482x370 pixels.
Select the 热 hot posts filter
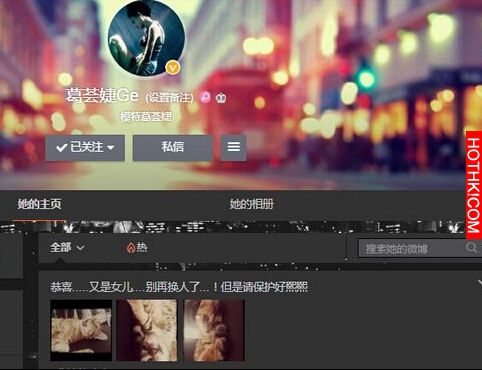137,248
